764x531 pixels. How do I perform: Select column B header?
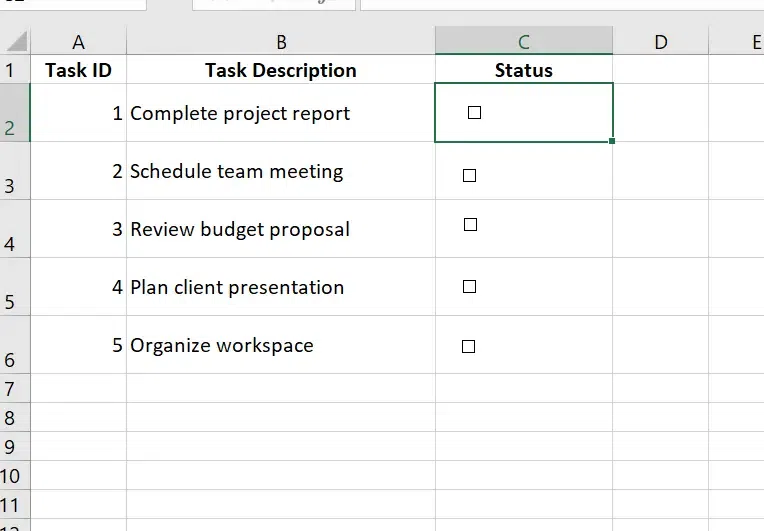281,42
